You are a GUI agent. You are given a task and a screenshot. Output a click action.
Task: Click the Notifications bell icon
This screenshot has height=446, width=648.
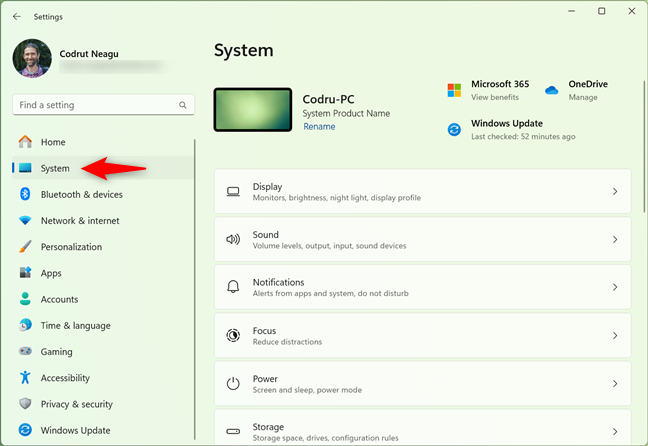pyautogui.click(x=233, y=287)
